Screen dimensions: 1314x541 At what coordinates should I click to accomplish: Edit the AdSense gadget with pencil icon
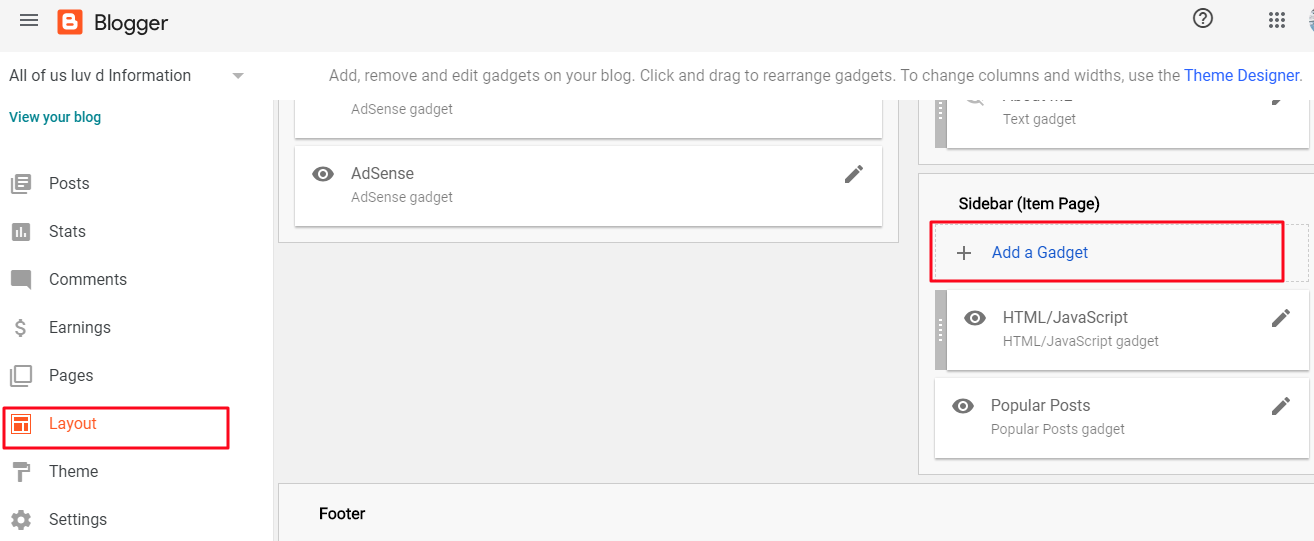coord(854,174)
